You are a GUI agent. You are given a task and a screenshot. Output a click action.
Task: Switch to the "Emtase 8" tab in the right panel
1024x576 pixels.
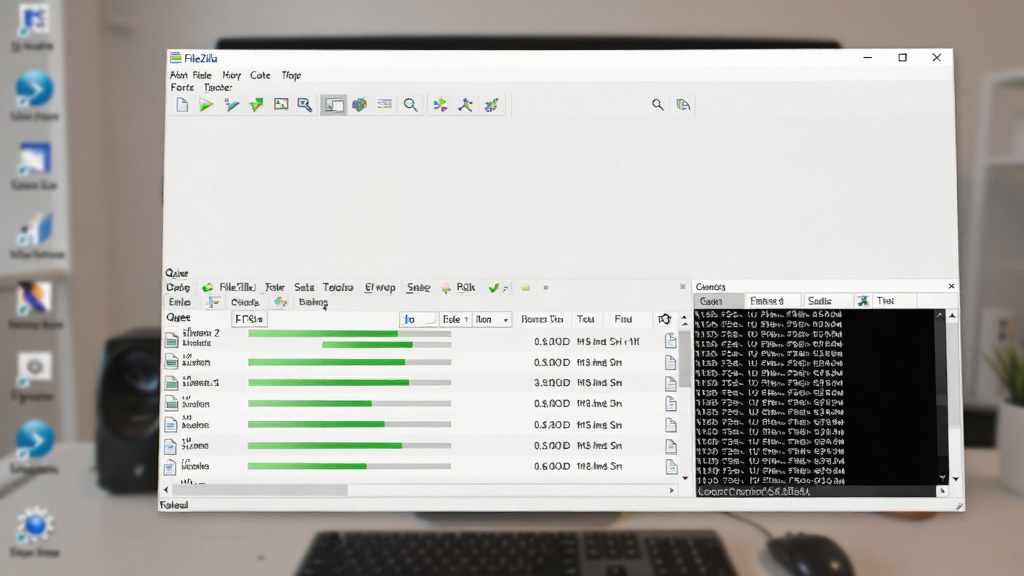click(x=773, y=301)
